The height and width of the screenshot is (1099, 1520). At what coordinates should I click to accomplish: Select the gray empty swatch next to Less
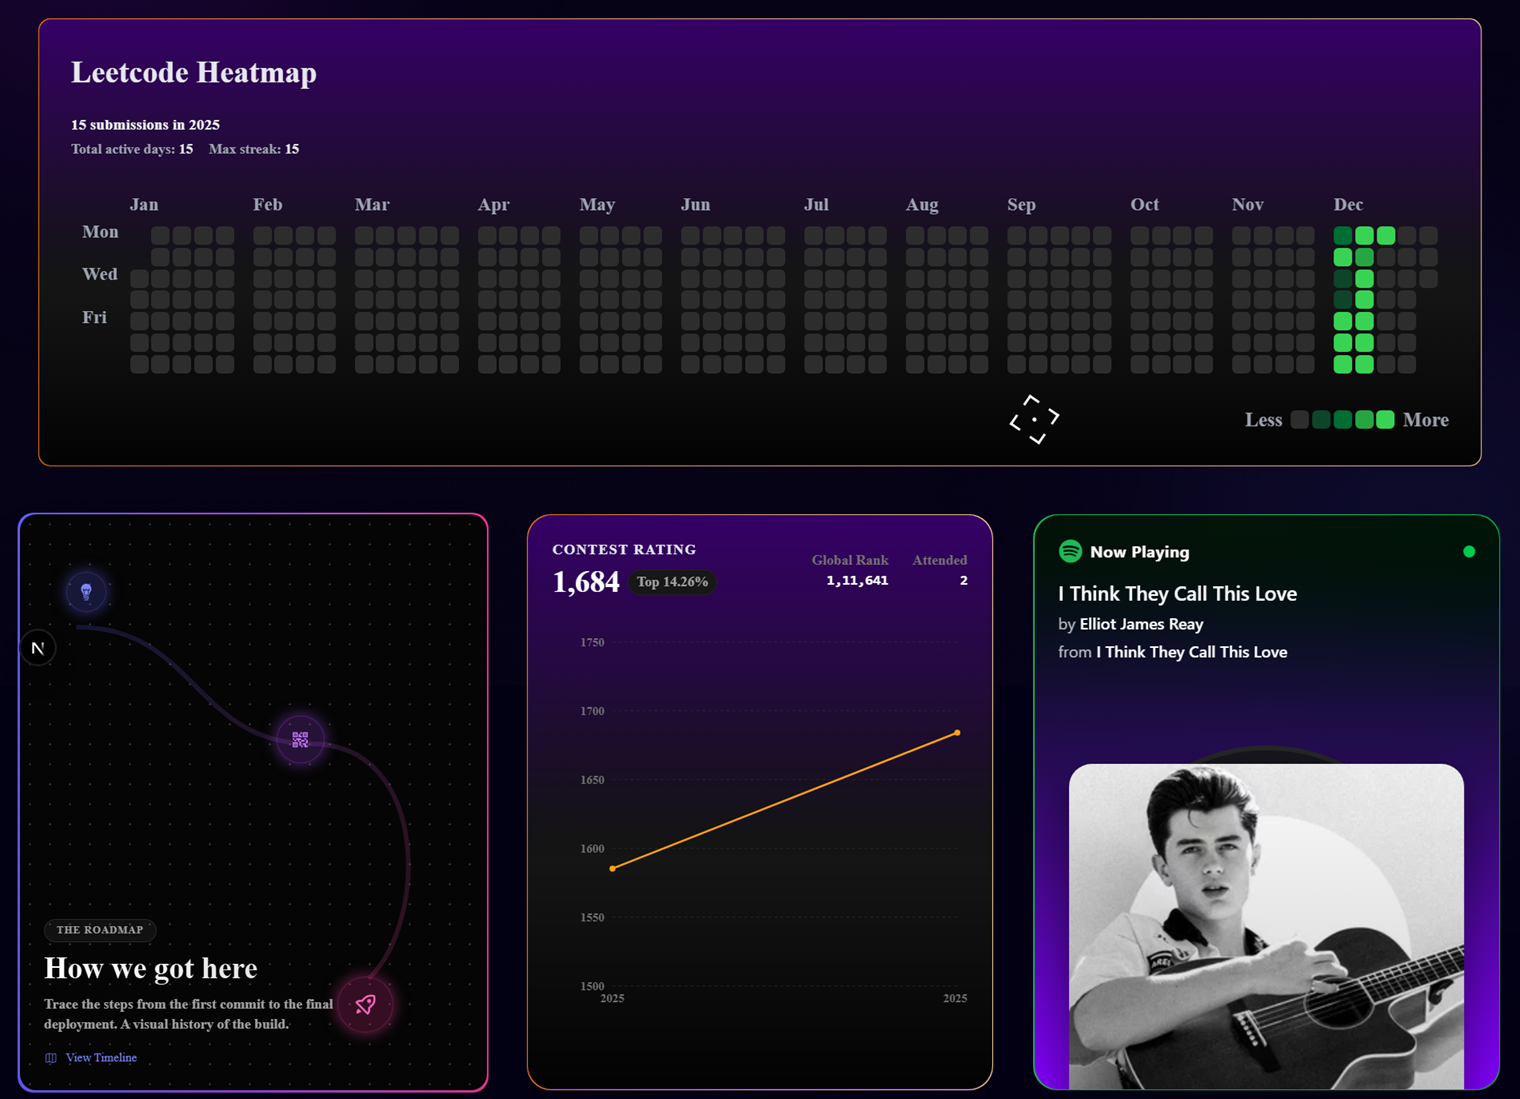[x=1299, y=420]
